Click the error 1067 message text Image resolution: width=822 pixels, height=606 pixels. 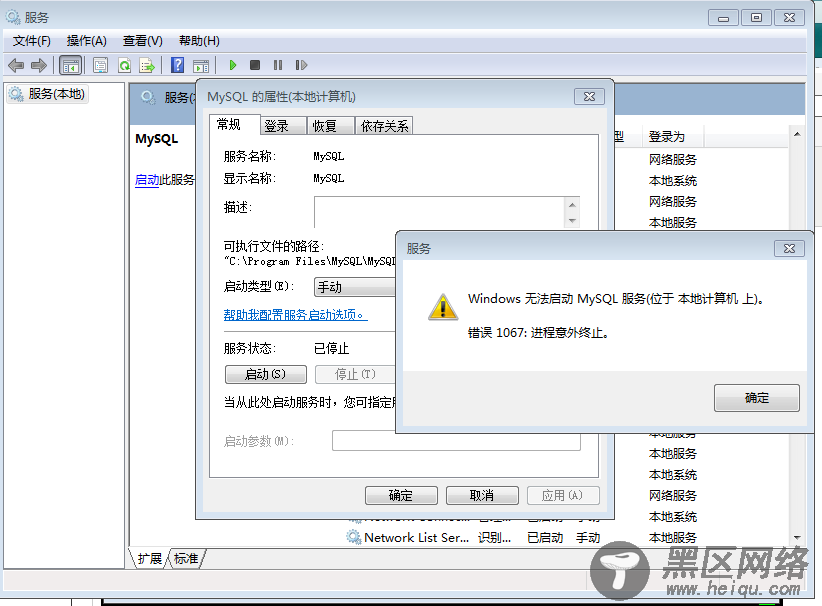[538, 332]
